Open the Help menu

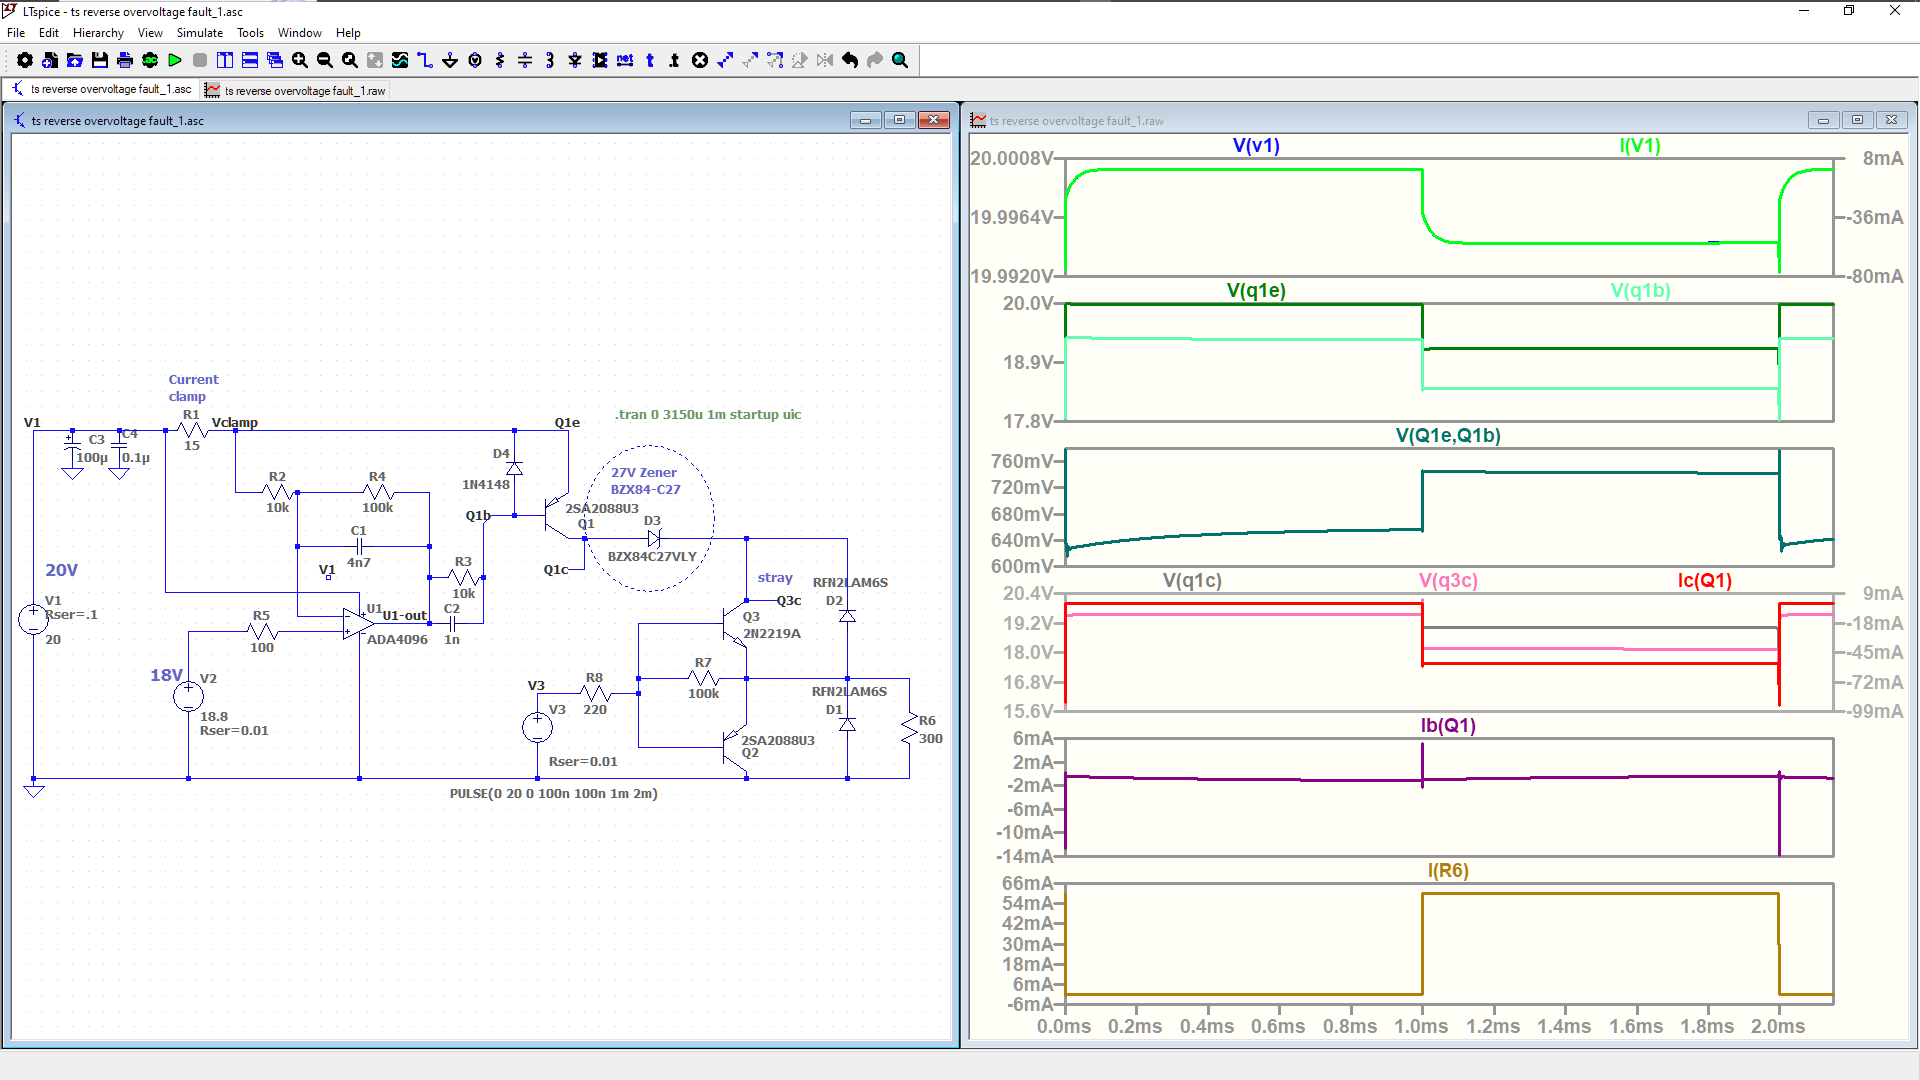[348, 33]
